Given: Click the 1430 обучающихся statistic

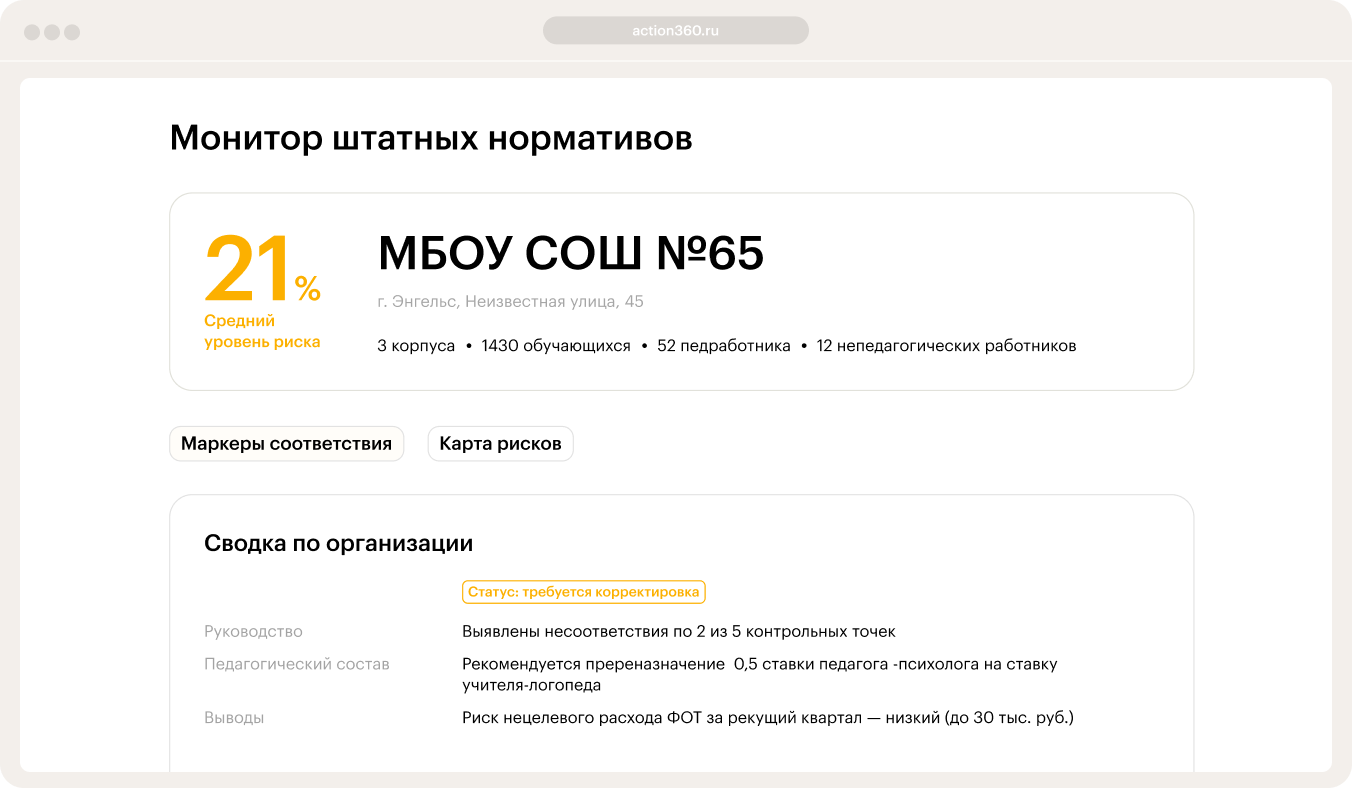Looking at the screenshot, I should pyautogui.click(x=556, y=346).
